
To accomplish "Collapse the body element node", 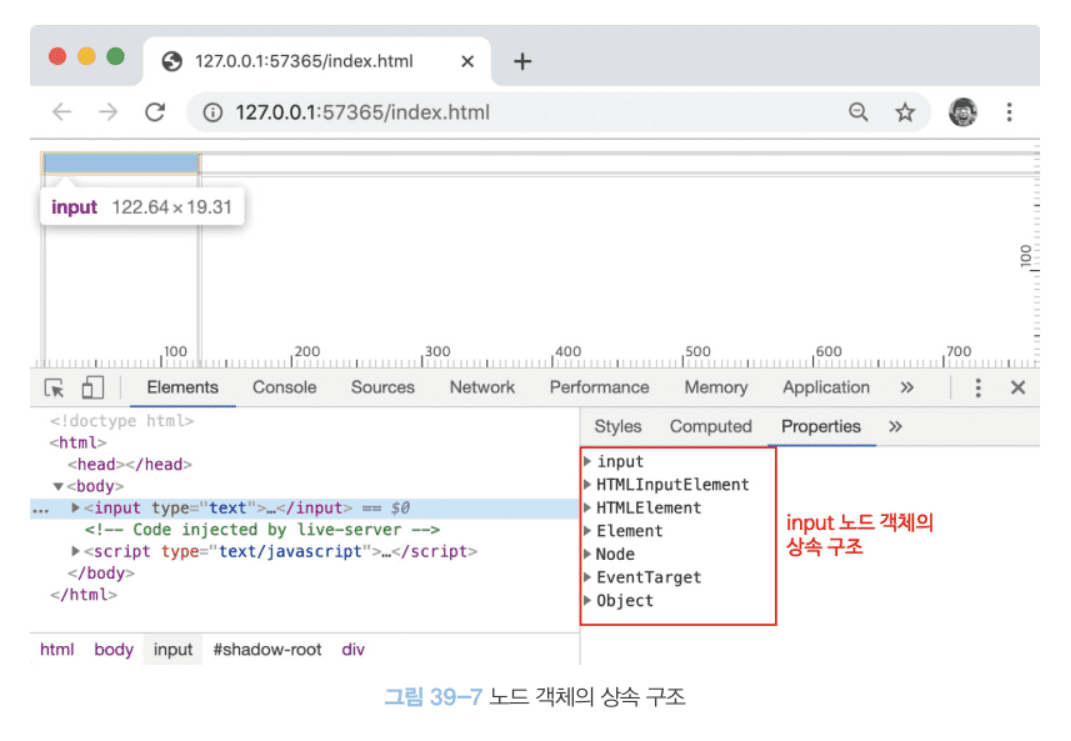I will (x=58, y=487).
